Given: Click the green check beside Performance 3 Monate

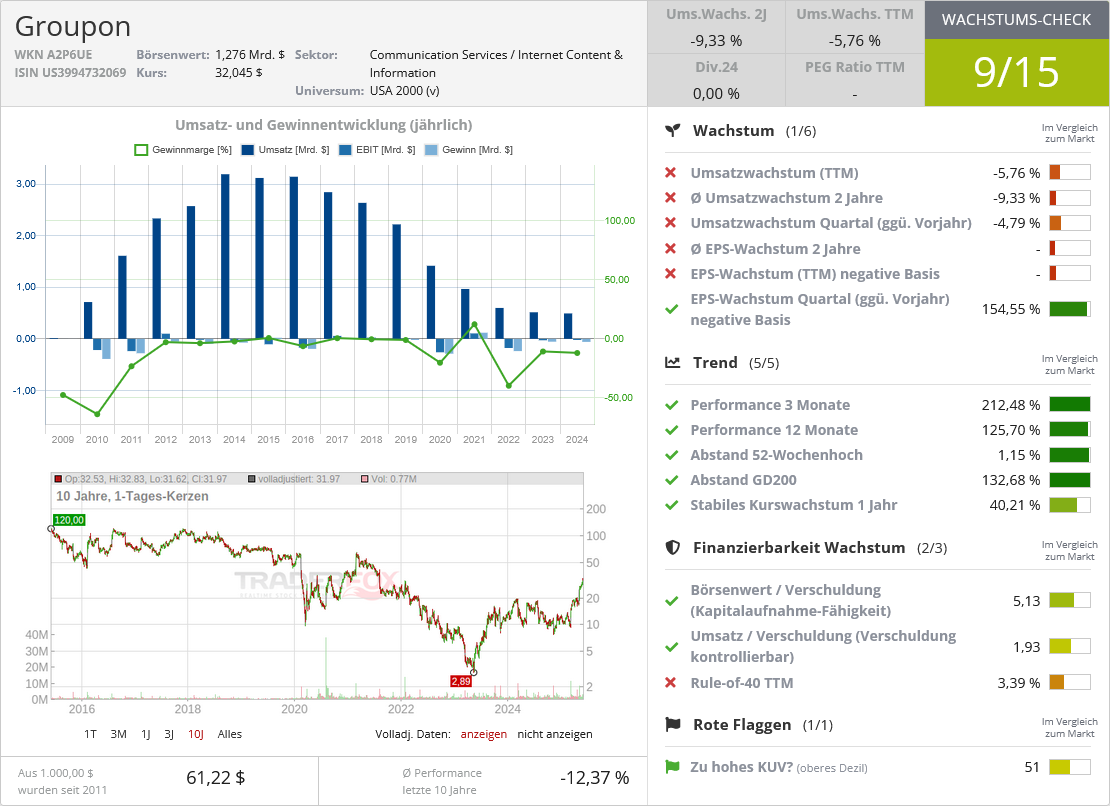Looking at the screenshot, I should [x=672, y=405].
